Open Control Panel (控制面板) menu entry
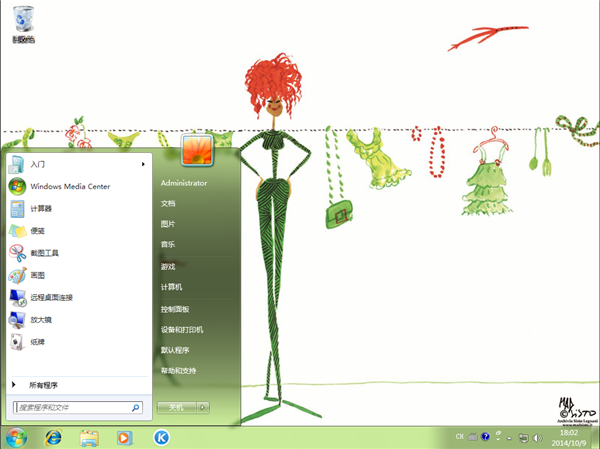Screen dimensions: 600x449 pos(175,309)
